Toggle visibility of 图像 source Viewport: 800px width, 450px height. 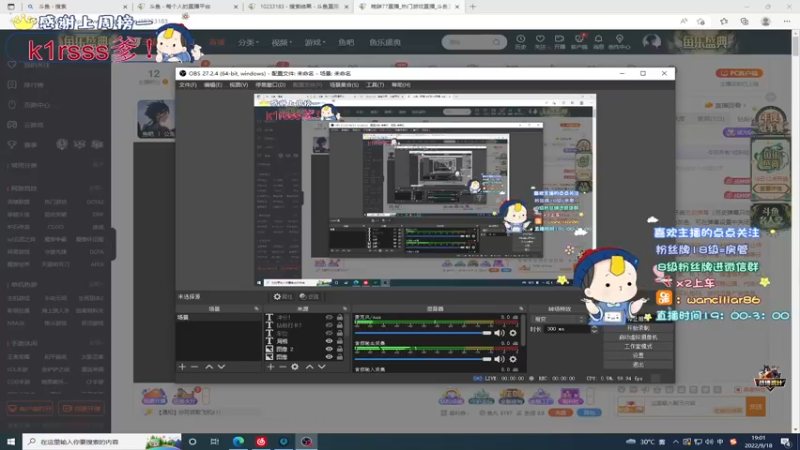click(329, 357)
